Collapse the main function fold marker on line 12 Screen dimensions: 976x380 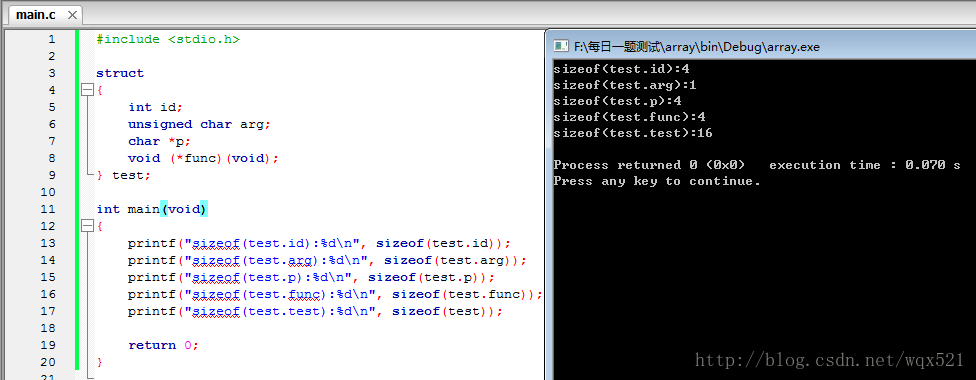click(x=87, y=226)
